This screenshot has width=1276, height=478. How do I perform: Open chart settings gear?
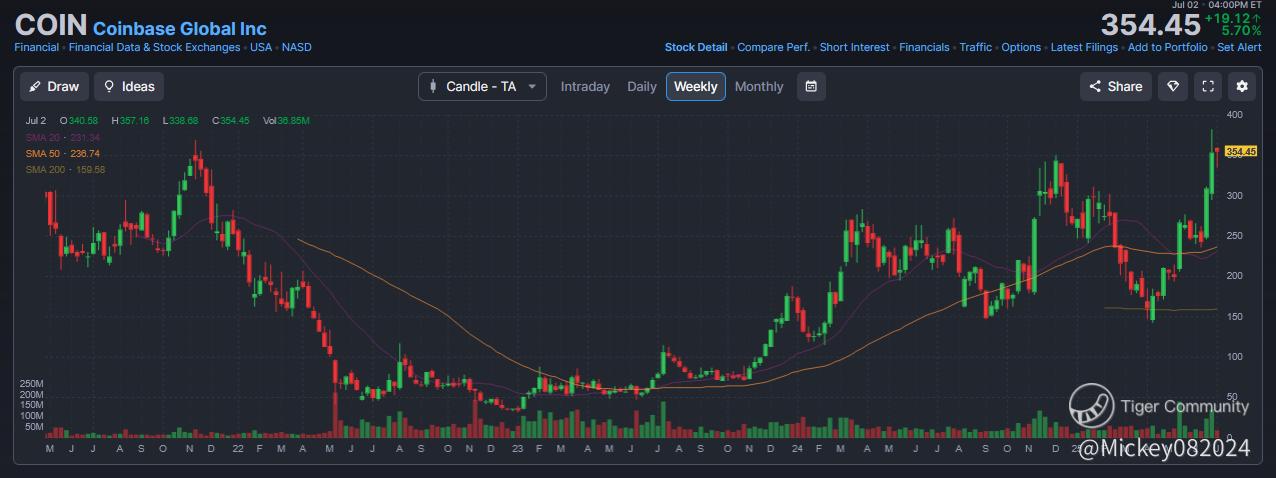(x=1242, y=86)
